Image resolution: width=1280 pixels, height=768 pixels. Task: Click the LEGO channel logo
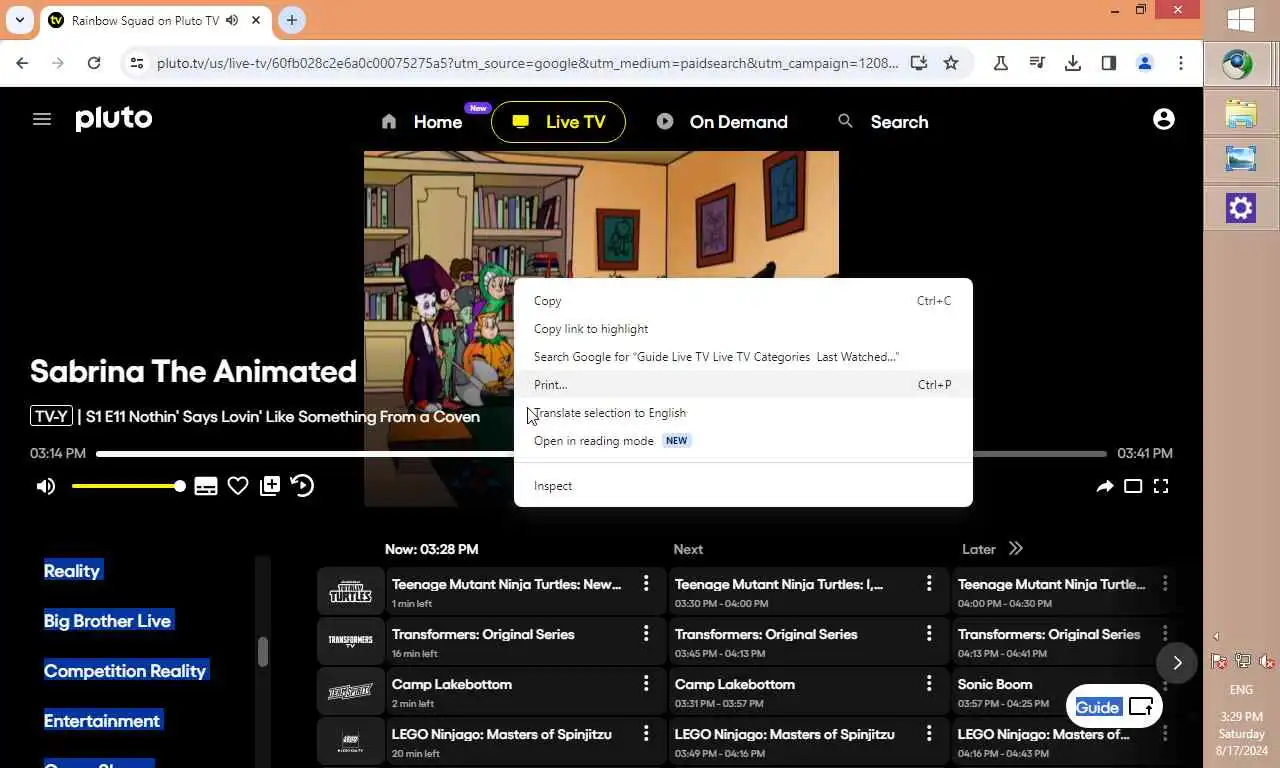click(x=351, y=742)
